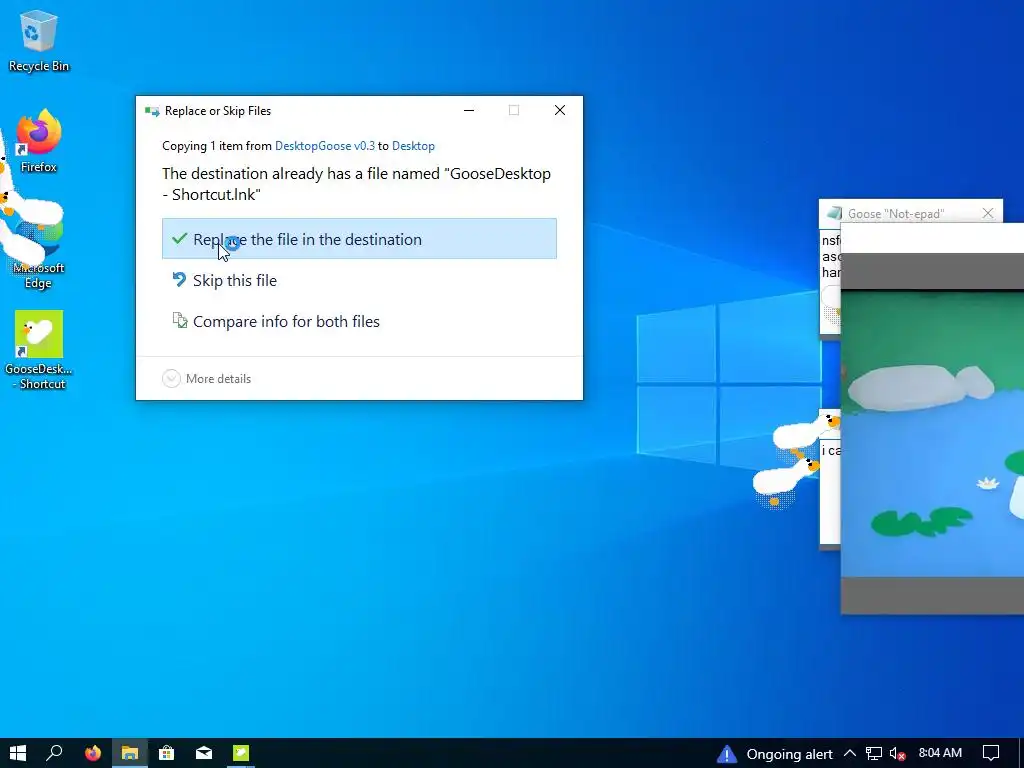Minimize the Replace or Skip Files dialog
This screenshot has width=1024, height=768.
469,110
